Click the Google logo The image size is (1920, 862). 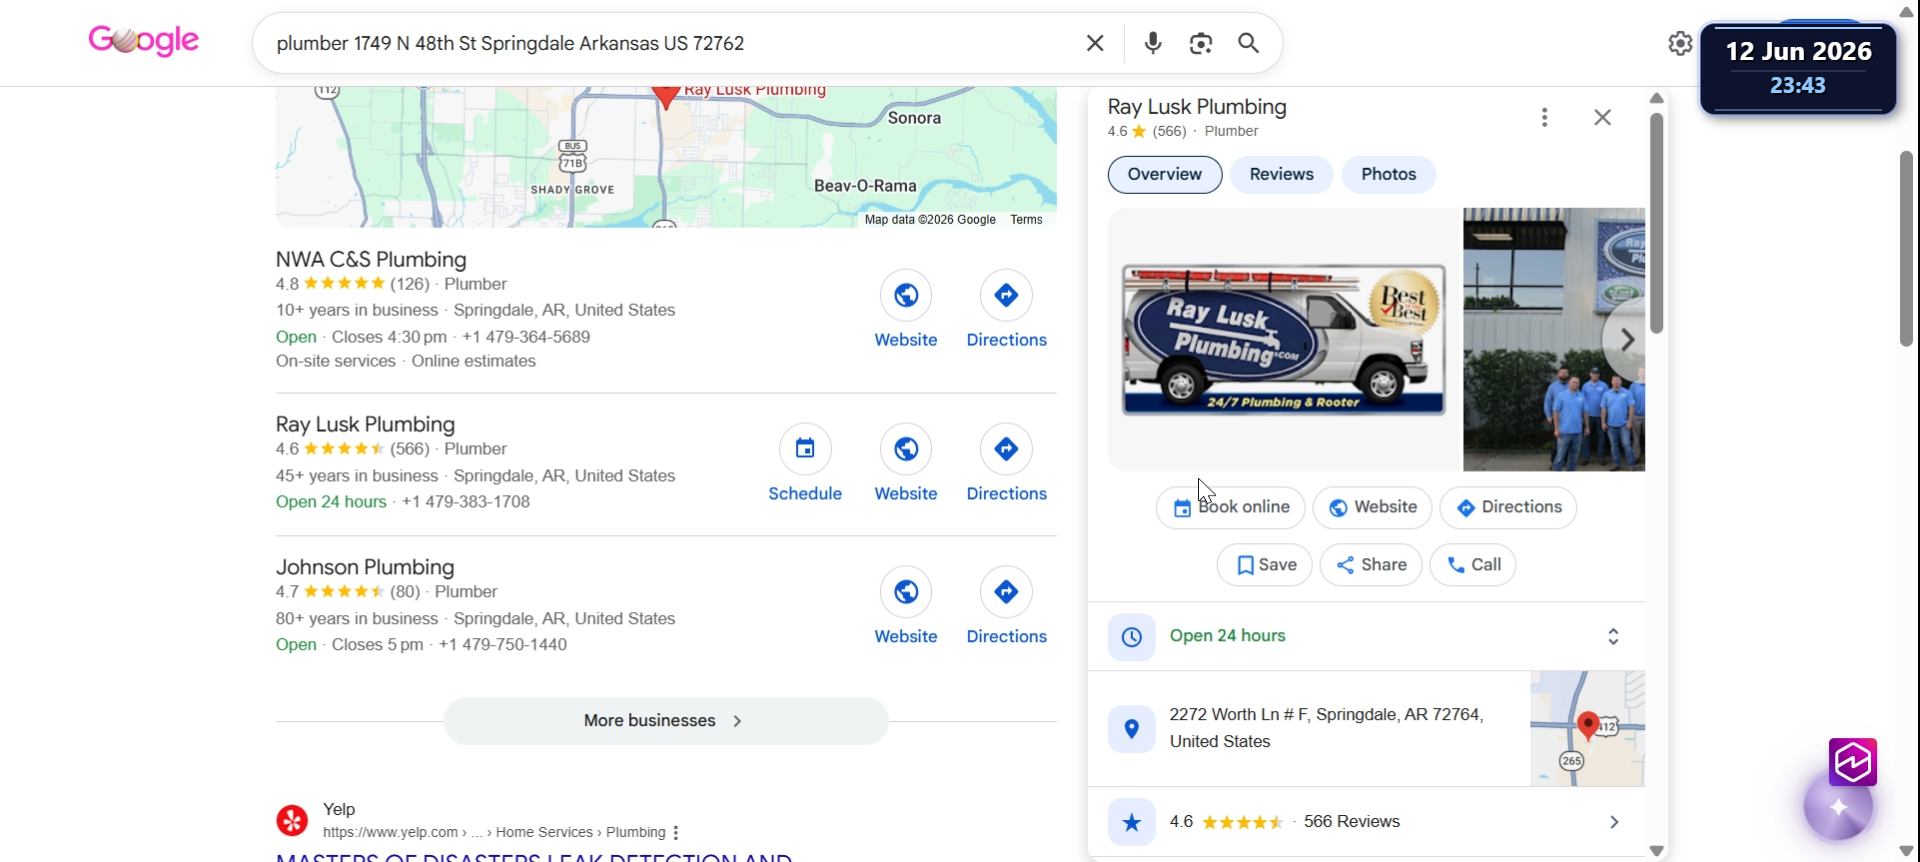pos(144,41)
